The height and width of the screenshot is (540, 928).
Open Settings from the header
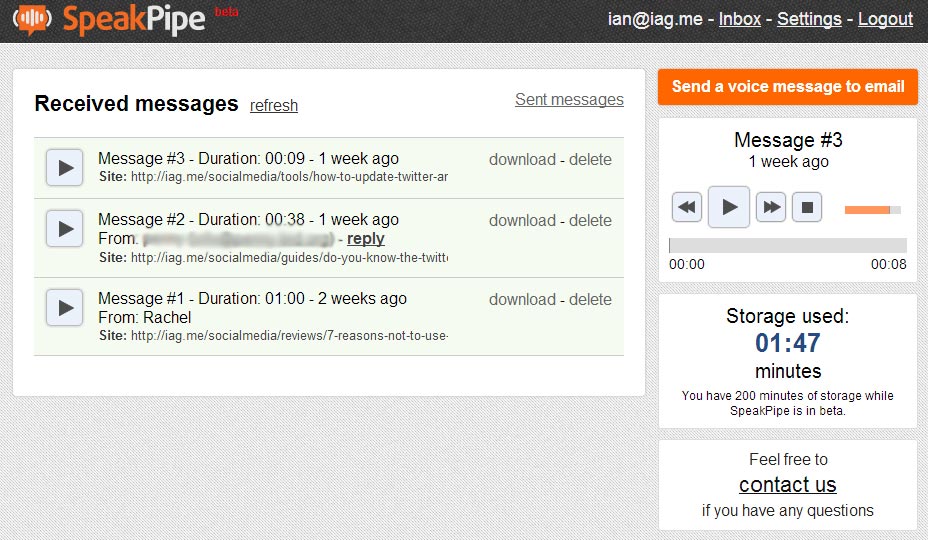[x=809, y=19]
